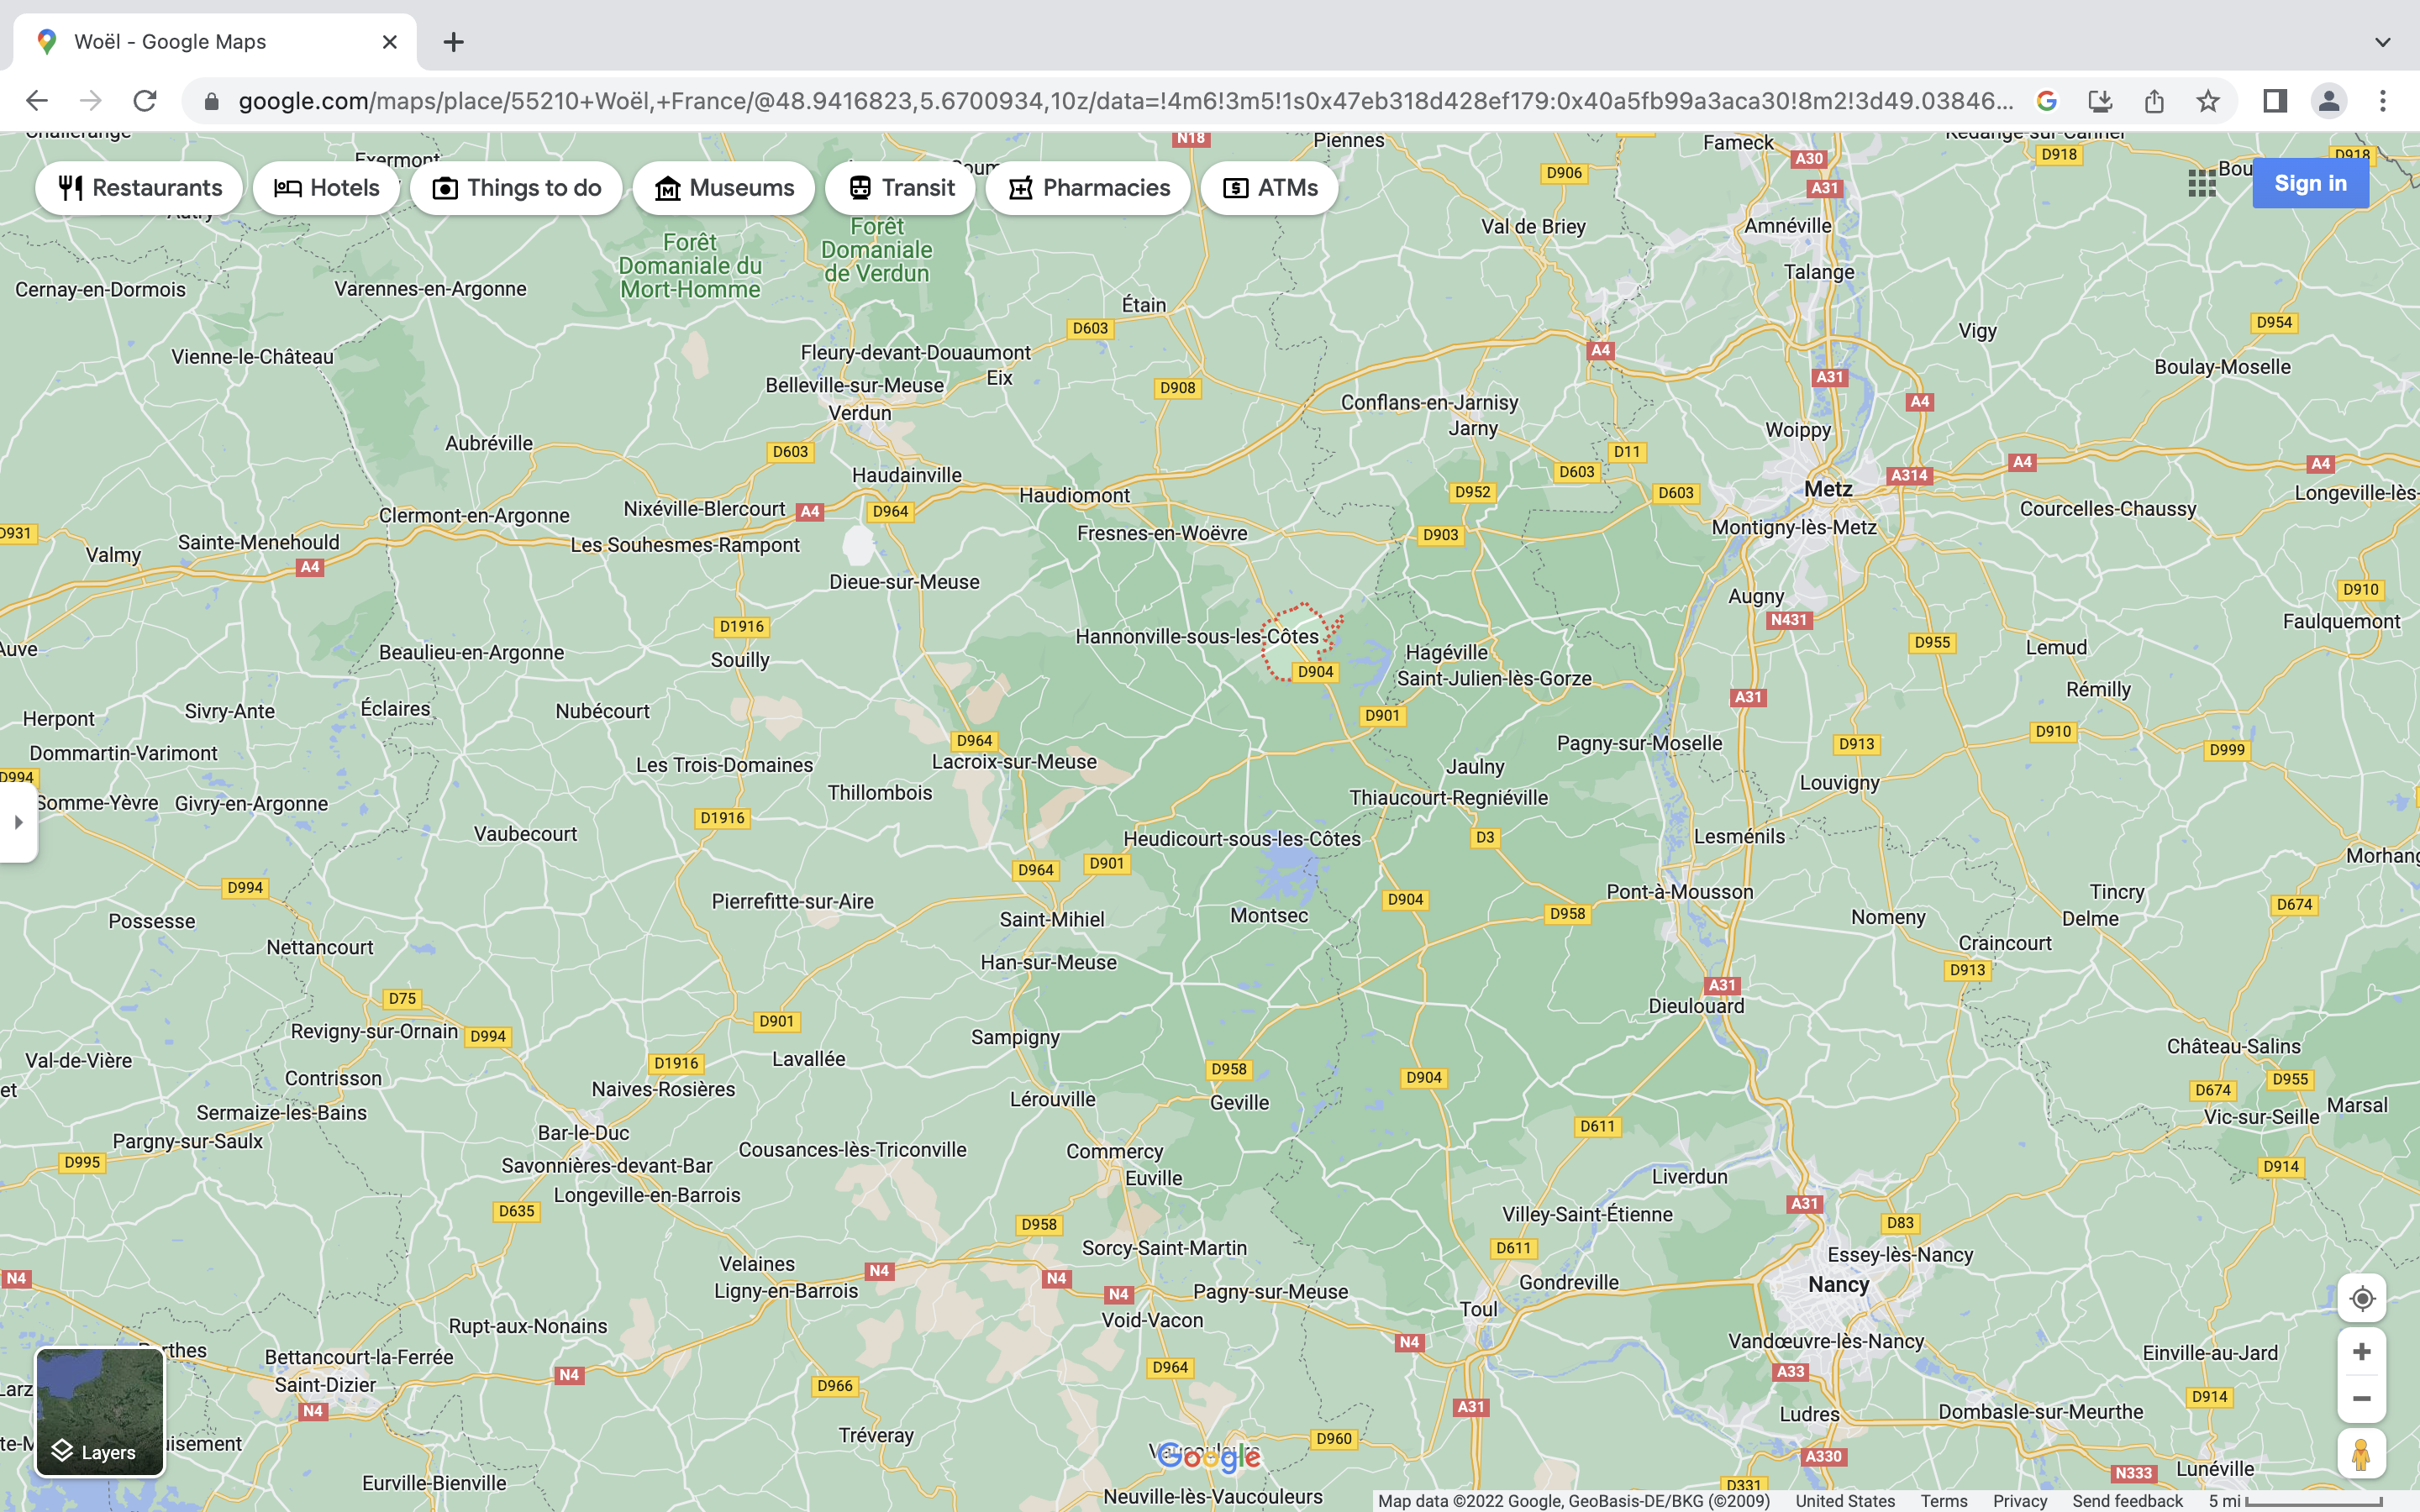
Task: Click the browser share icon
Action: tap(2154, 101)
